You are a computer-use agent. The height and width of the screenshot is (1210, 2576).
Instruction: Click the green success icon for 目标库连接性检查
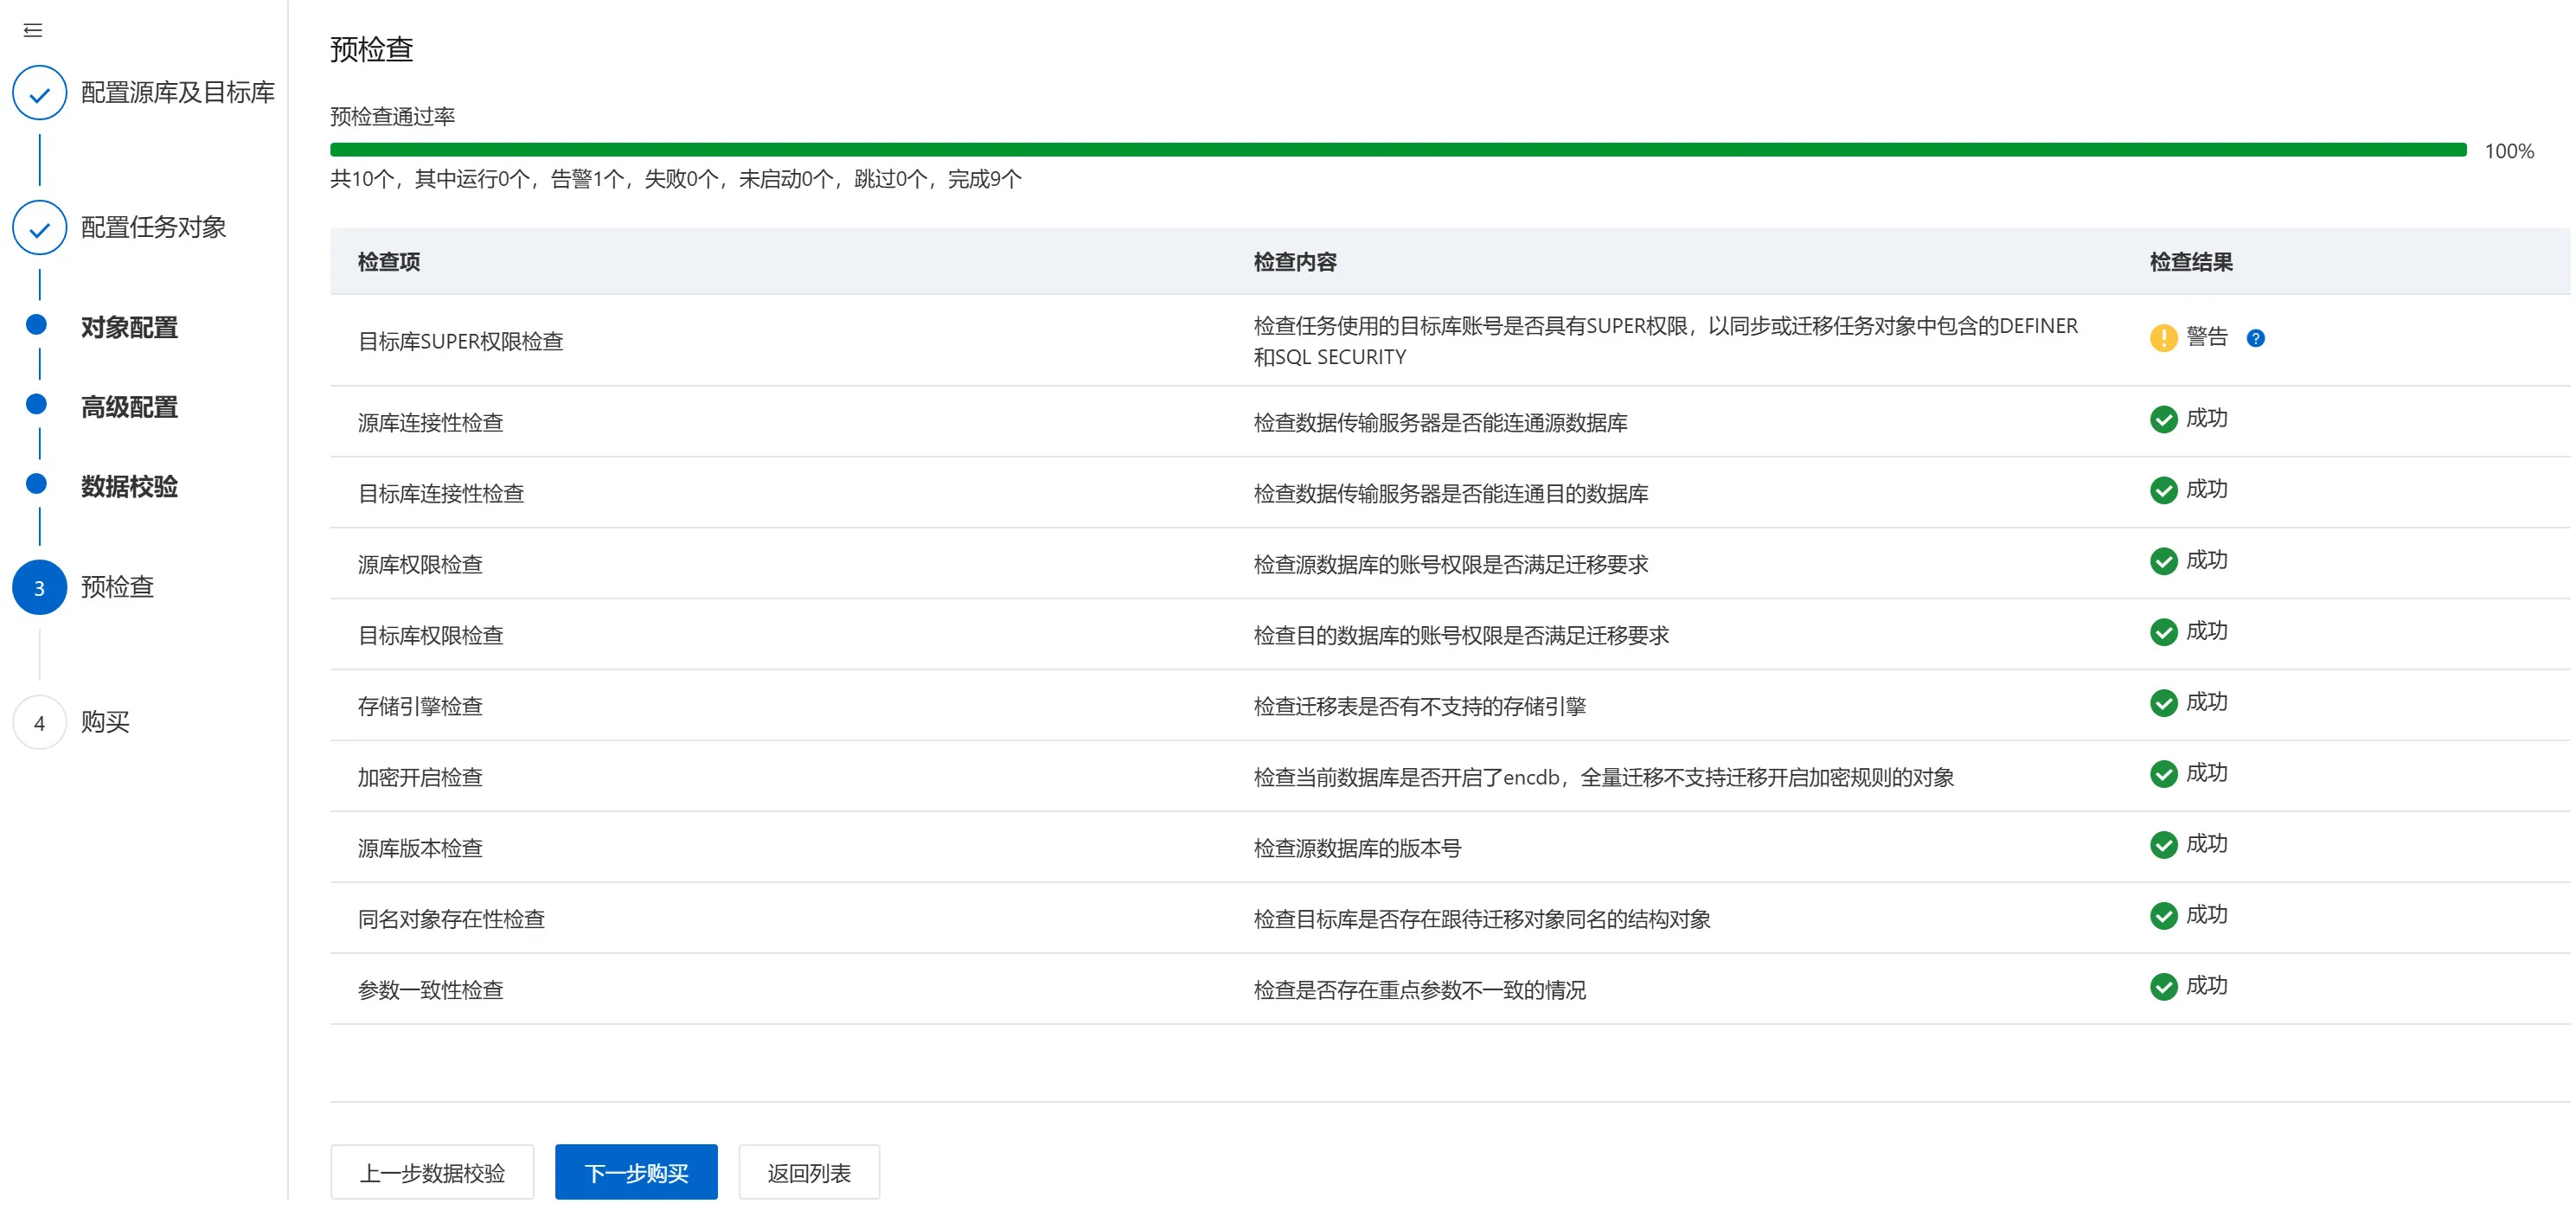2163,491
